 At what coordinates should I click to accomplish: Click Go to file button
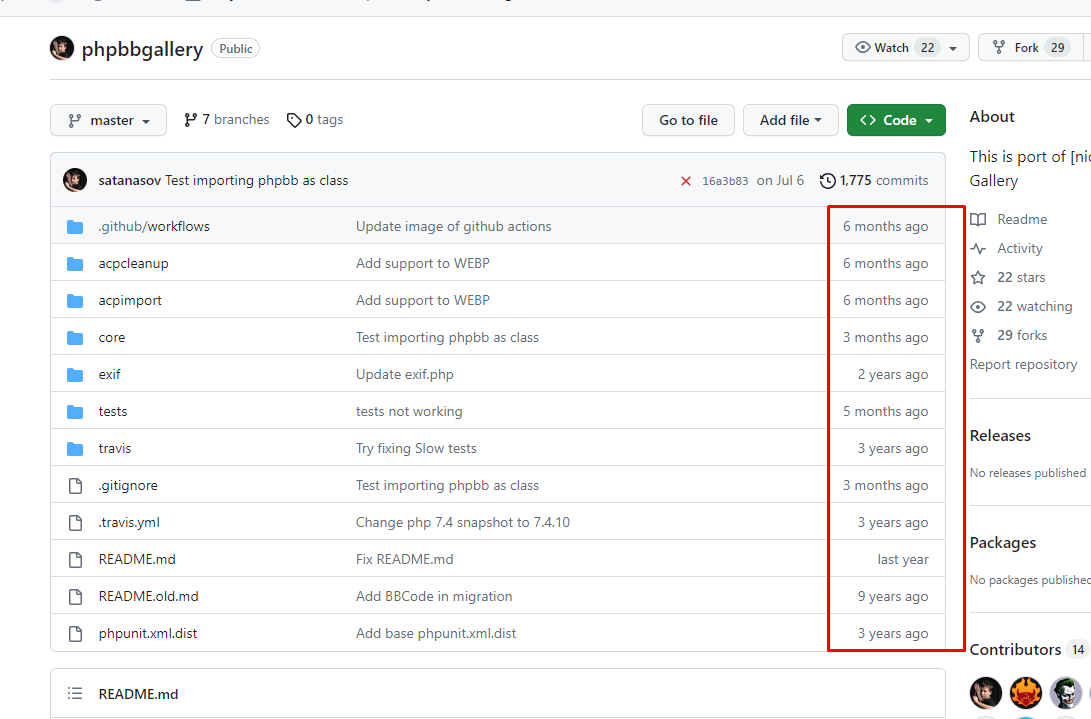[x=689, y=120]
